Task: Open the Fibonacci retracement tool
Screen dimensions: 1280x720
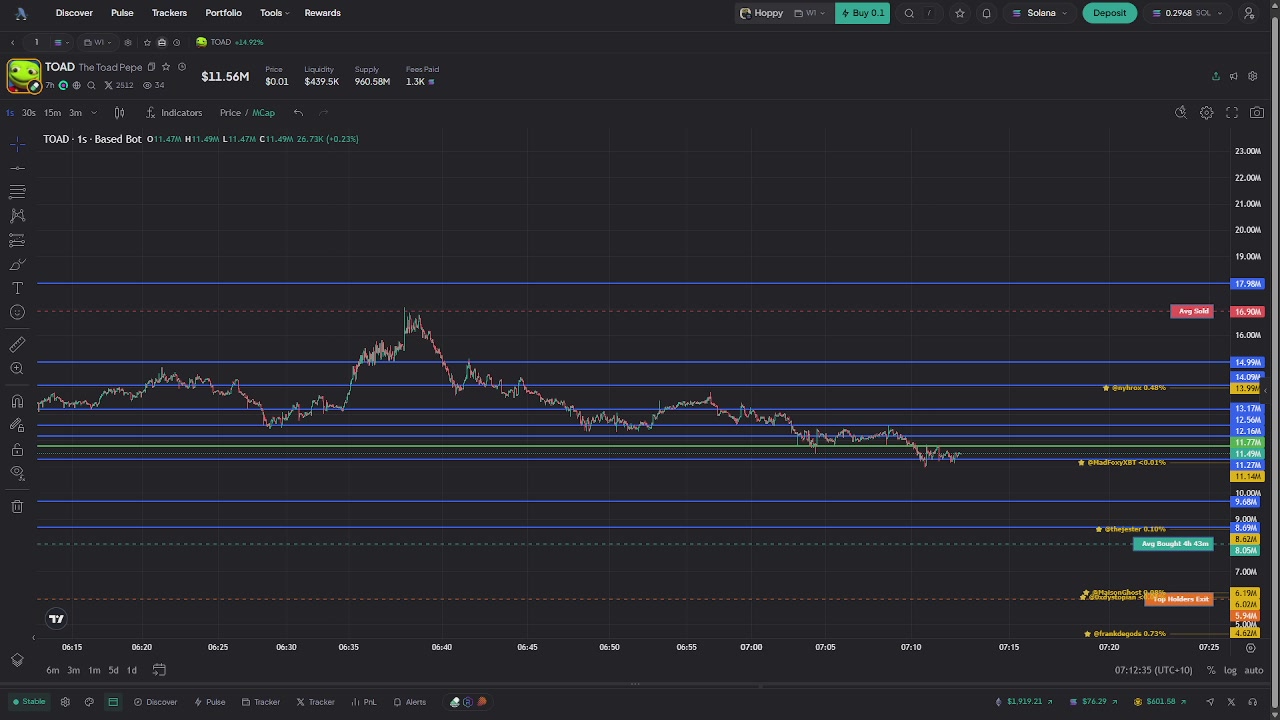Action: (17, 192)
